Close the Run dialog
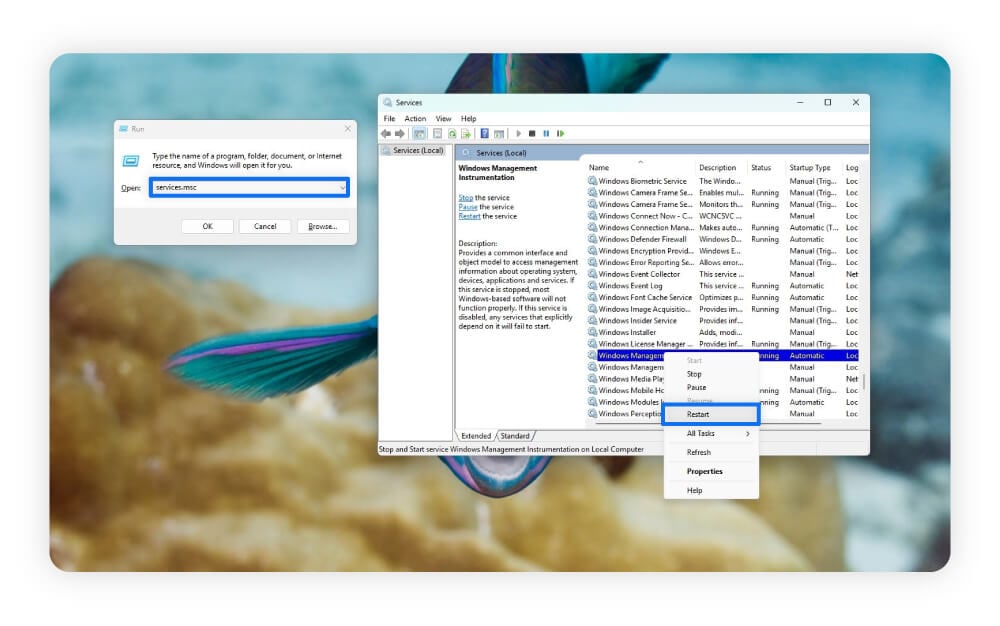 pos(348,129)
